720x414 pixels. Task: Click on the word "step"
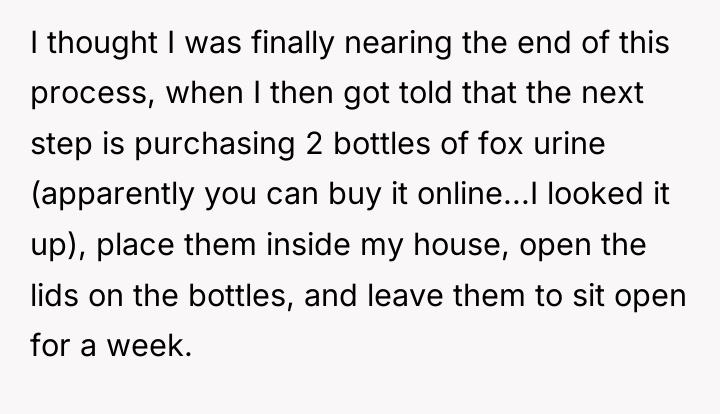tap(61, 145)
